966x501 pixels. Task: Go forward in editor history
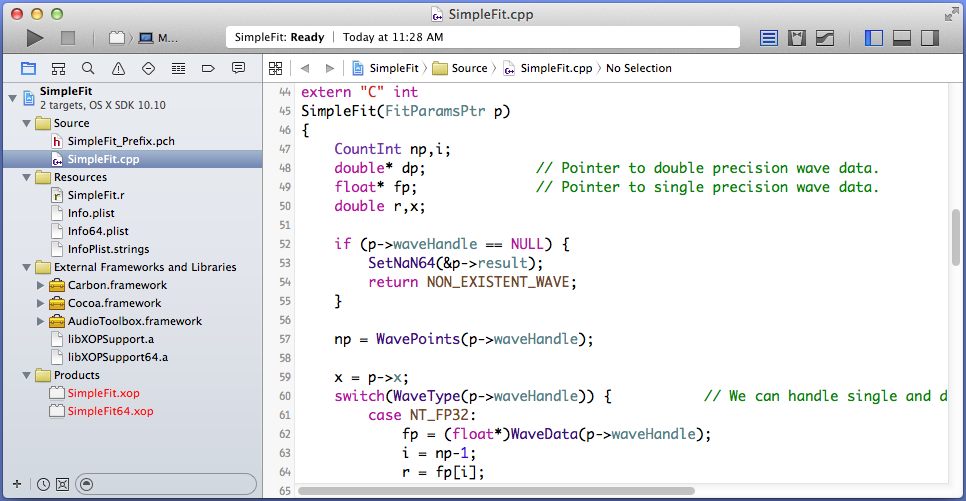click(330, 68)
